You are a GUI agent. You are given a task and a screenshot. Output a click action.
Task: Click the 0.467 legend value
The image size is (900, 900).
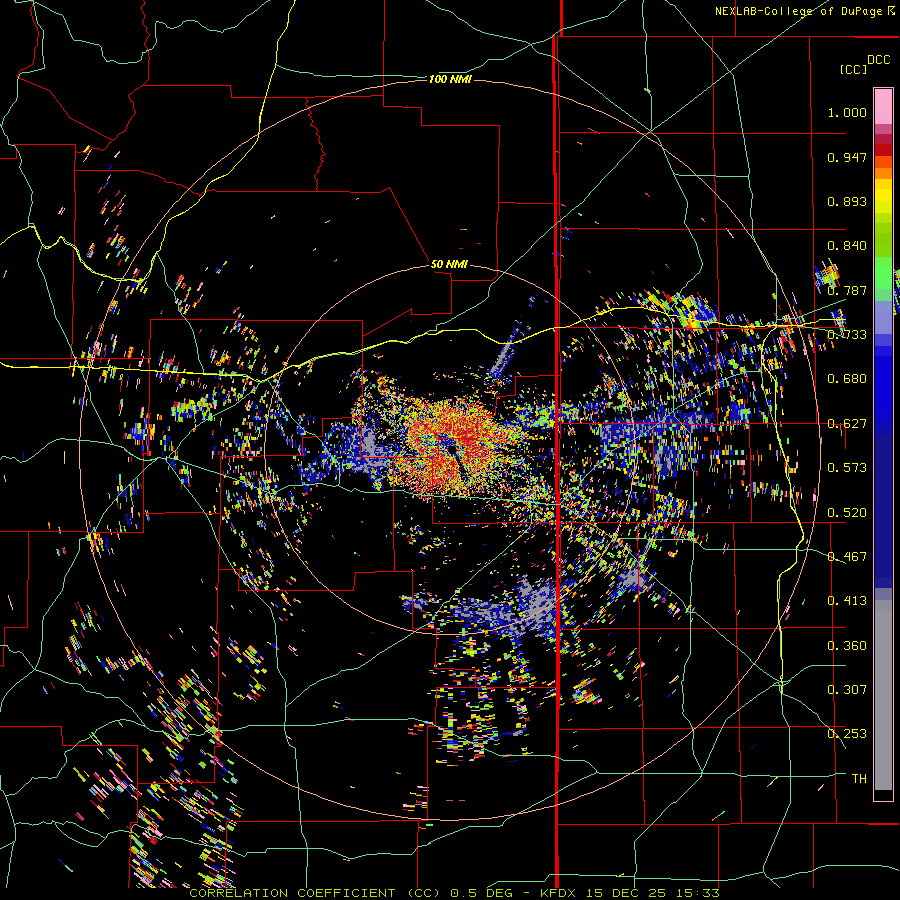847,557
